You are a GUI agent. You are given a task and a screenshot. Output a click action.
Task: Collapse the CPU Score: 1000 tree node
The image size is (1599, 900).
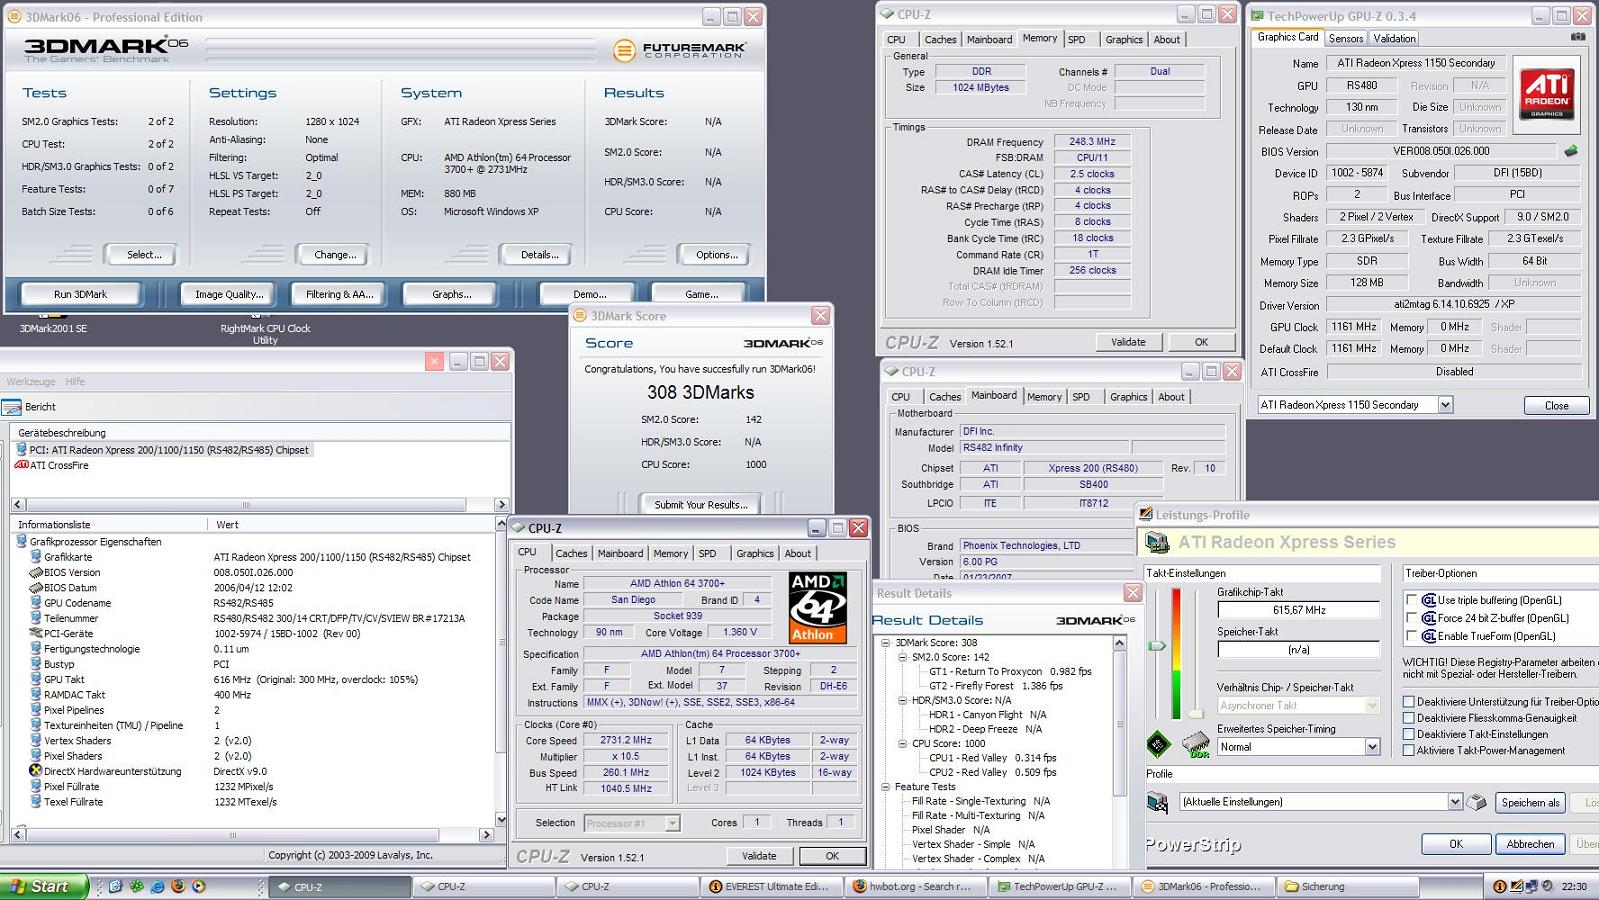(902, 743)
